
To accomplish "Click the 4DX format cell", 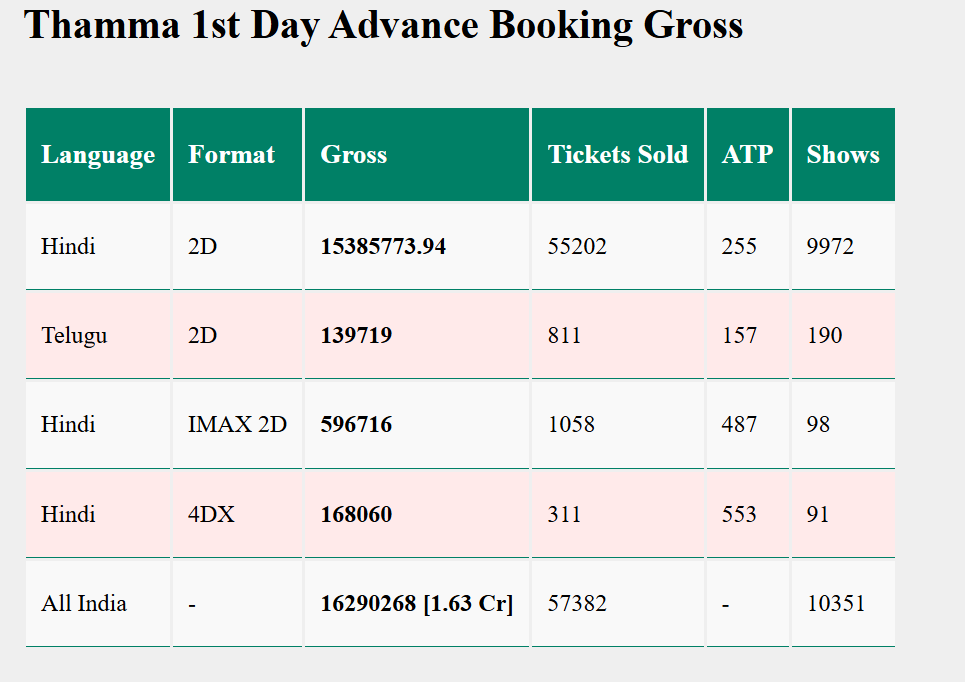I will tap(212, 514).
